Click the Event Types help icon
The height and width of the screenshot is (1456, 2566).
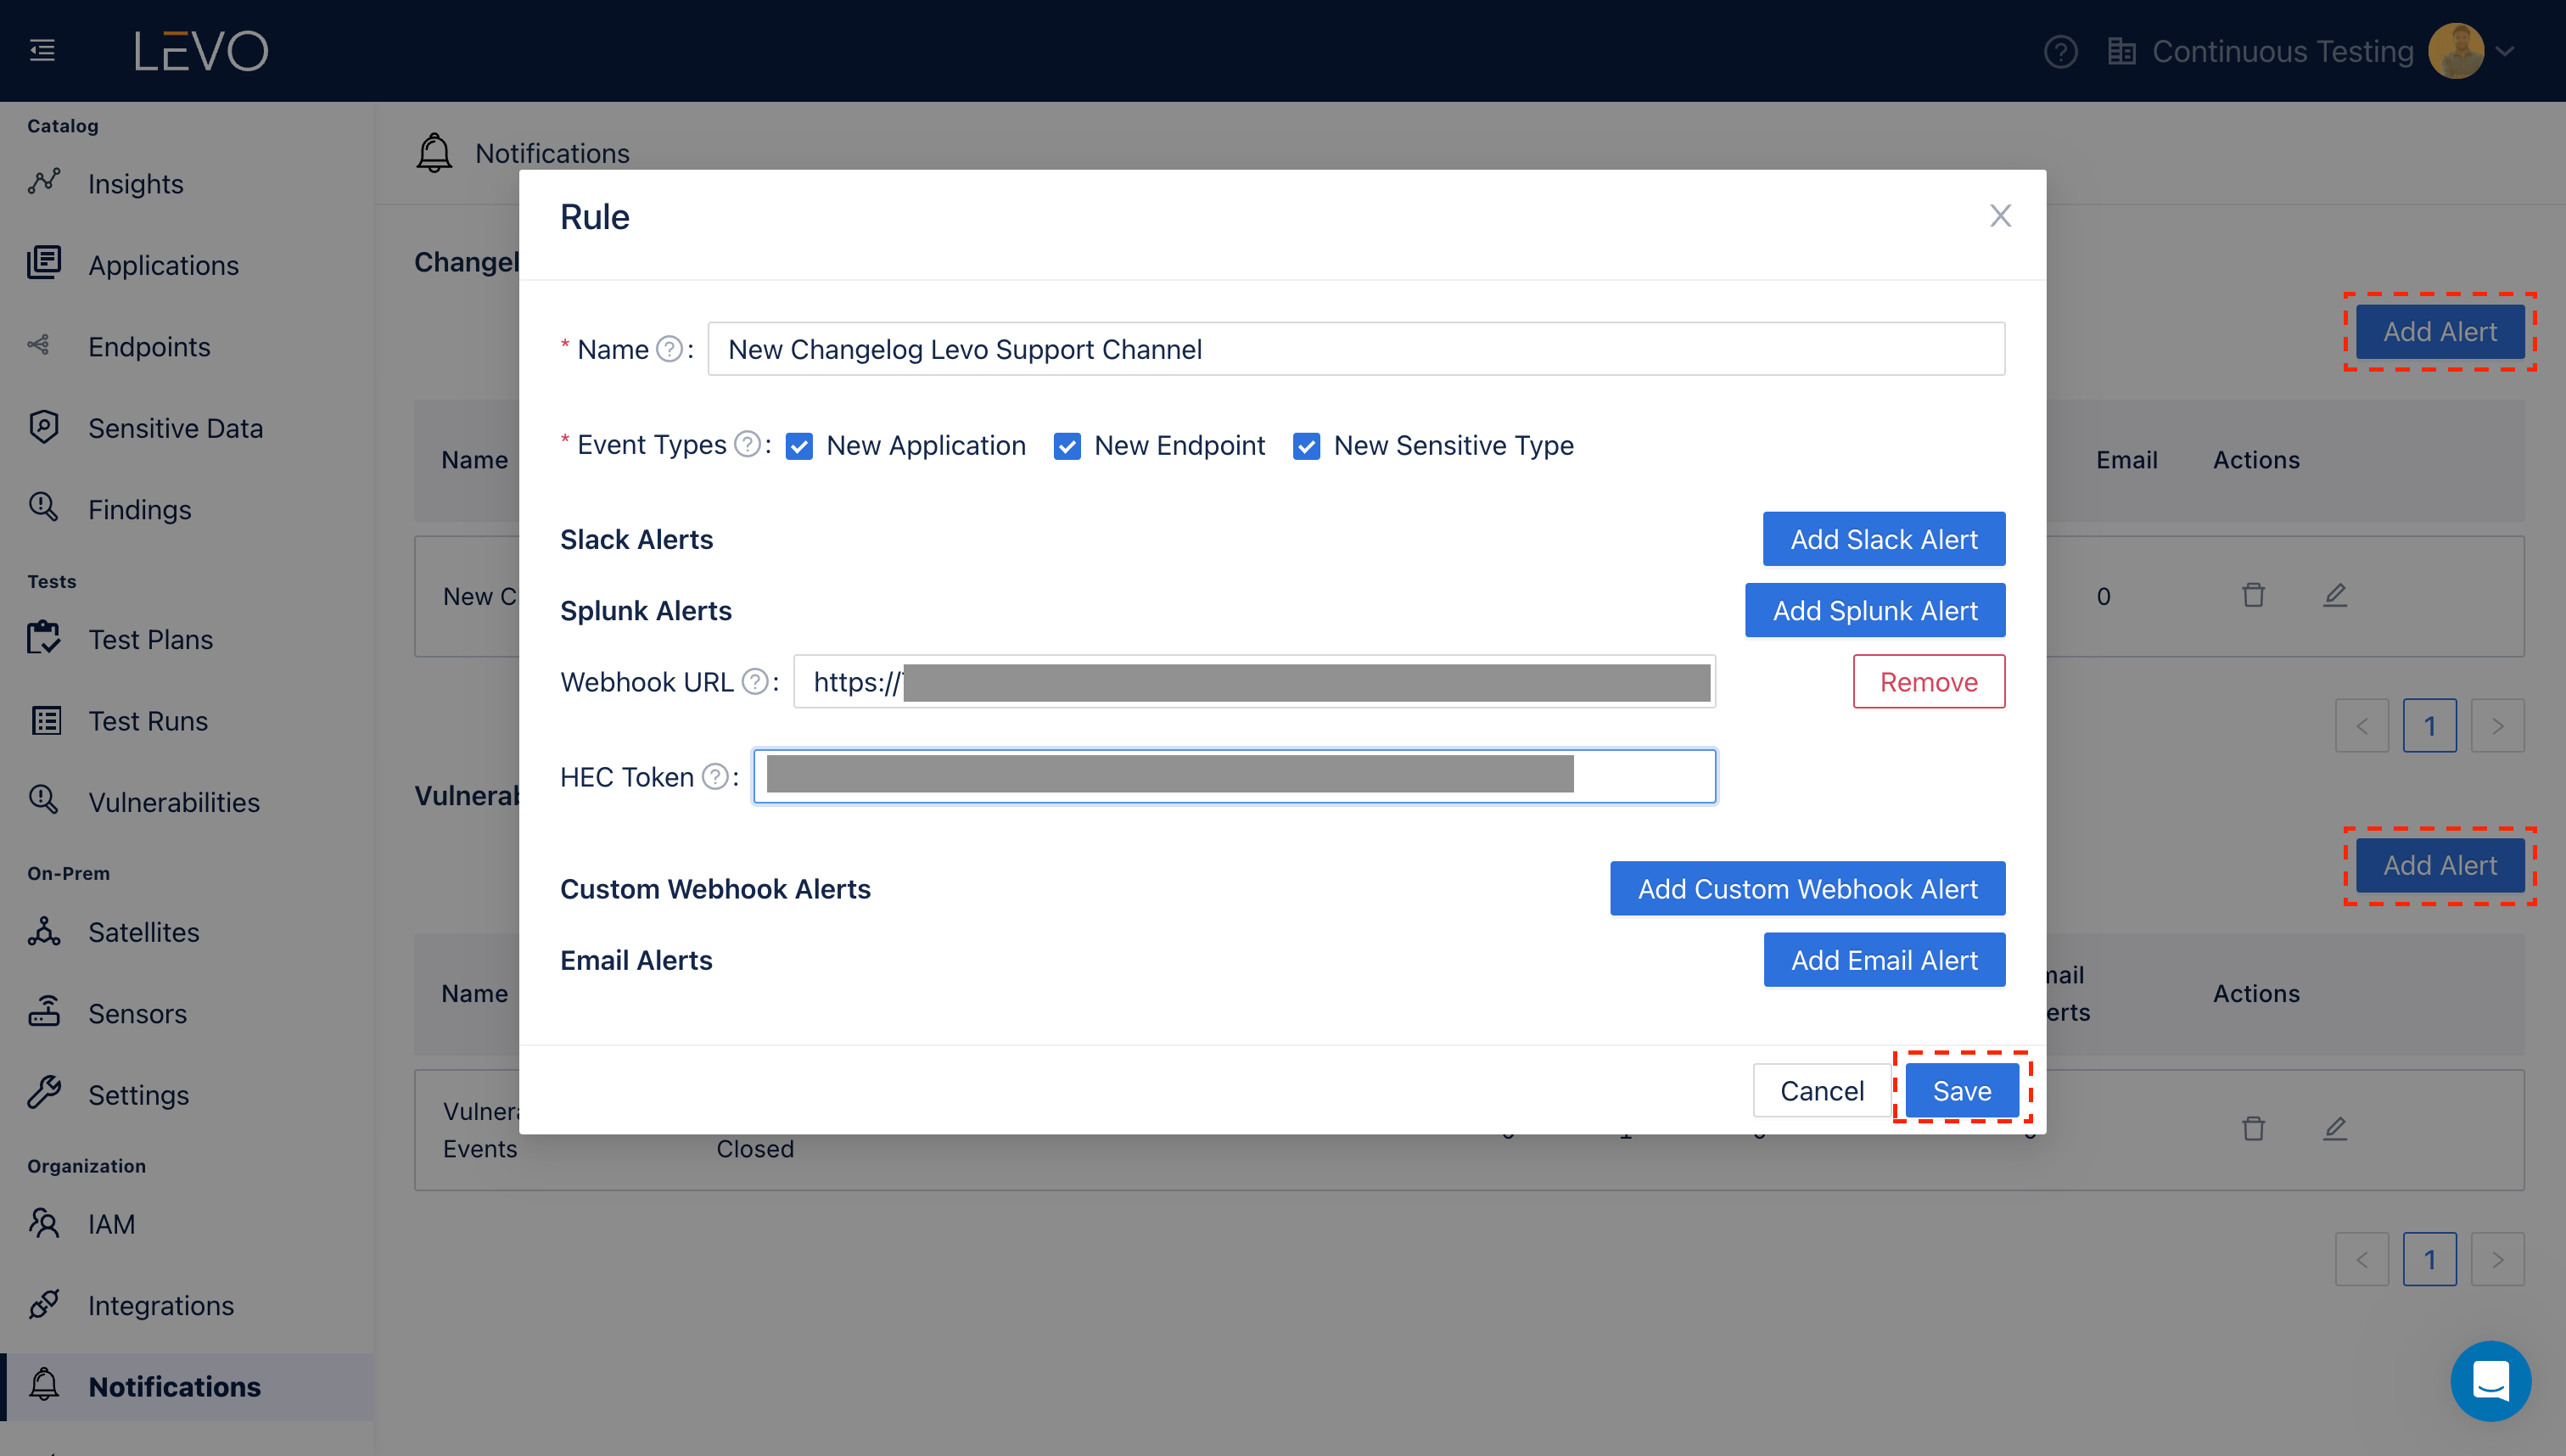coord(747,444)
